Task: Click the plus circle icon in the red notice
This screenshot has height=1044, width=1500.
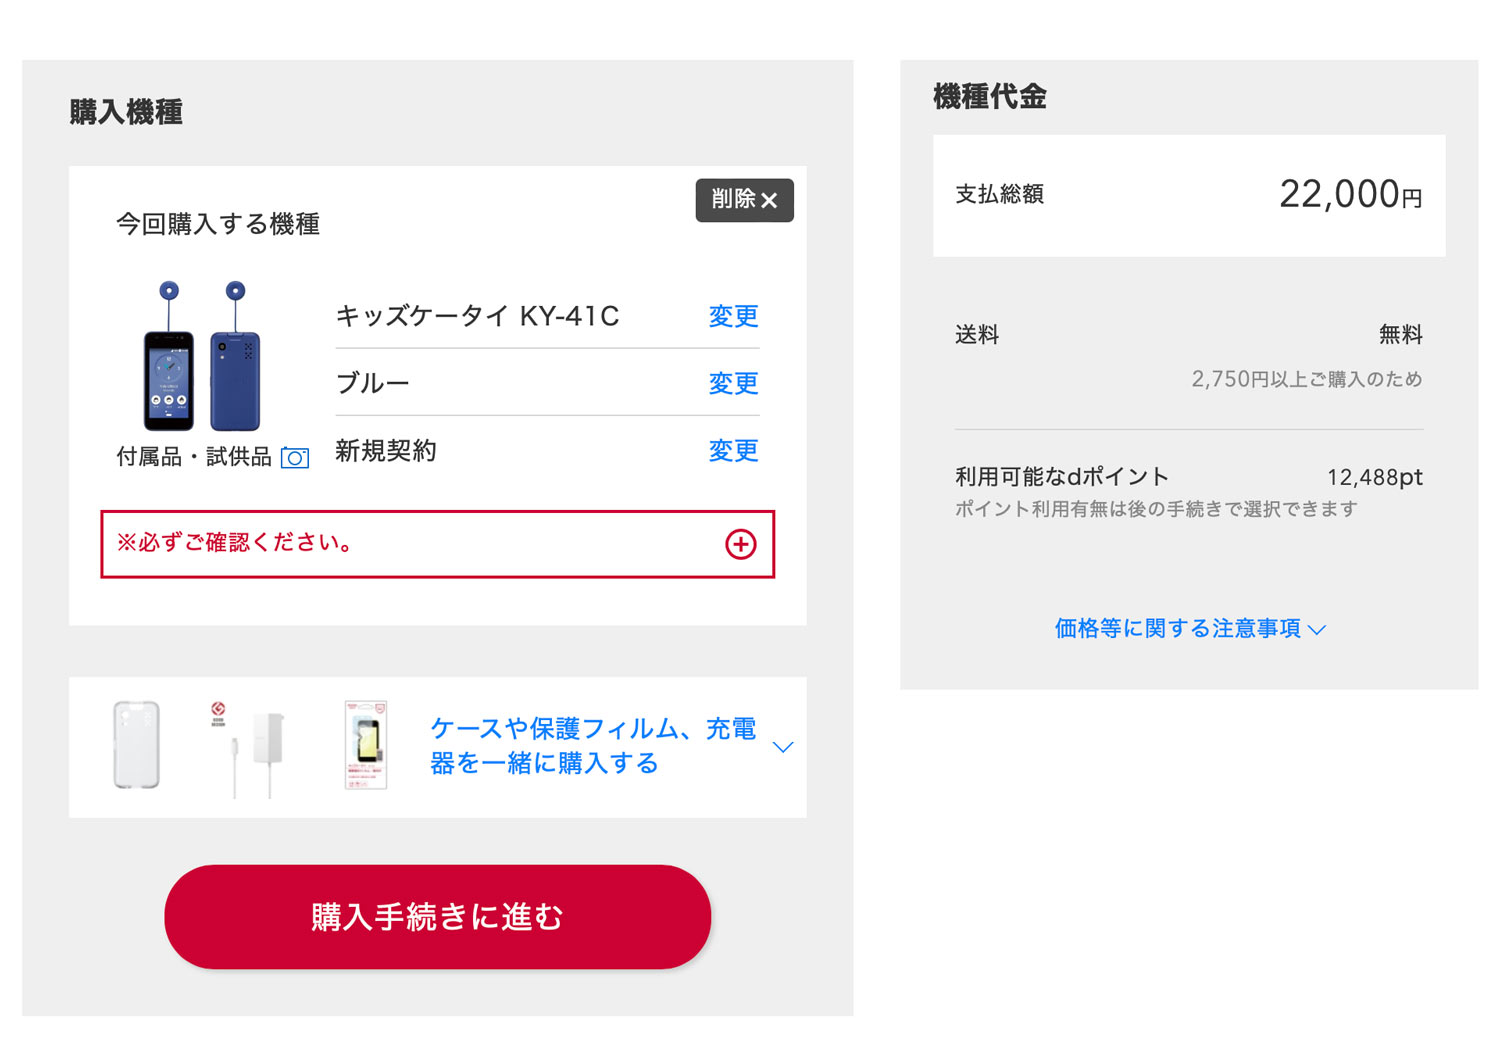Action: (740, 544)
